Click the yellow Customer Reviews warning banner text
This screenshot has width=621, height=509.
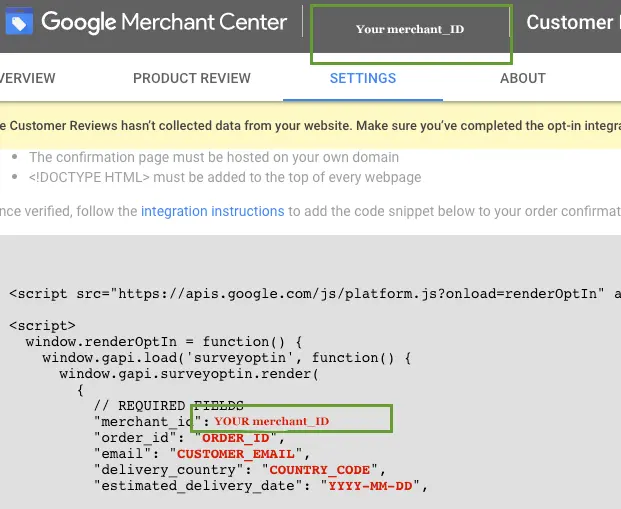[x=310, y=126]
